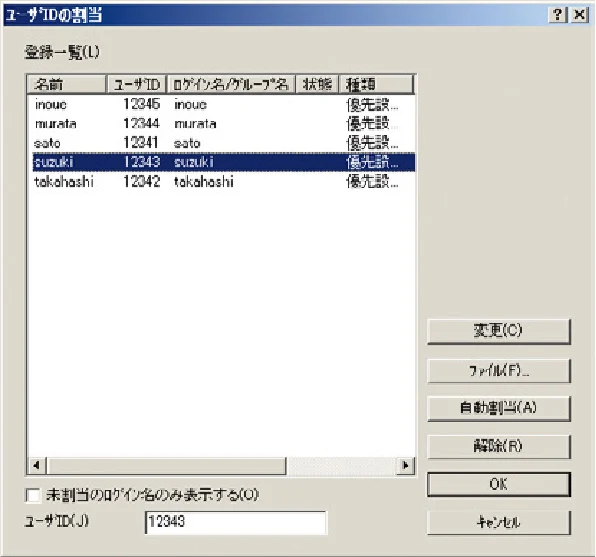Sort by ログイン名/グループ名 column header

[x=231, y=84]
